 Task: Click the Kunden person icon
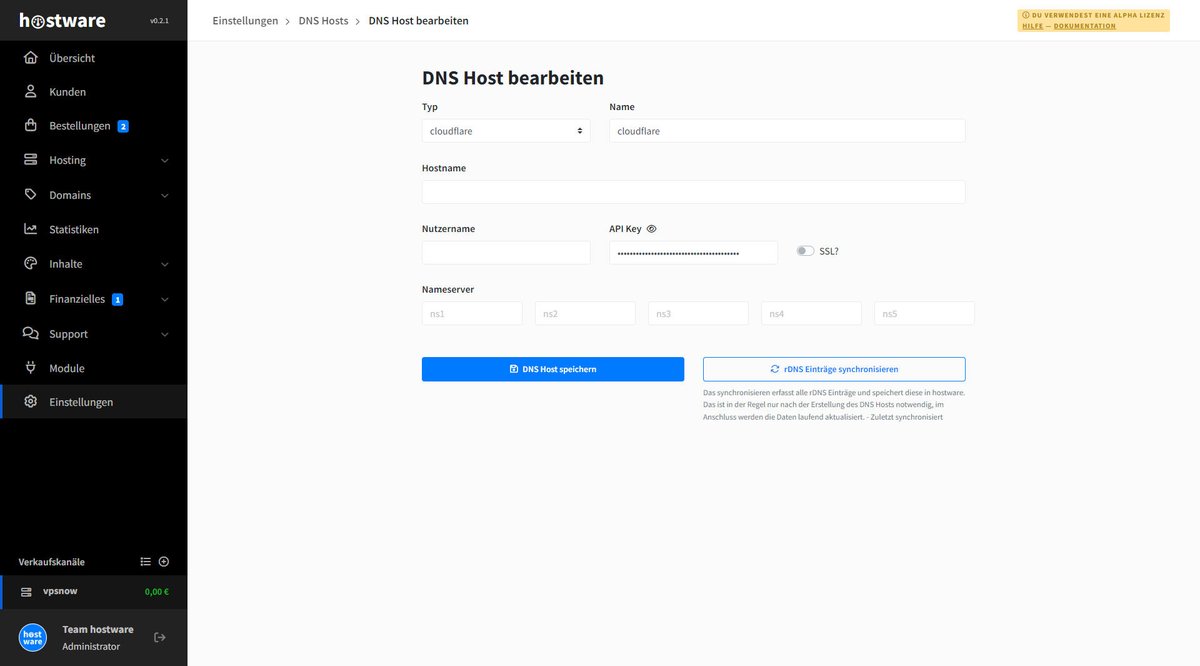31,92
